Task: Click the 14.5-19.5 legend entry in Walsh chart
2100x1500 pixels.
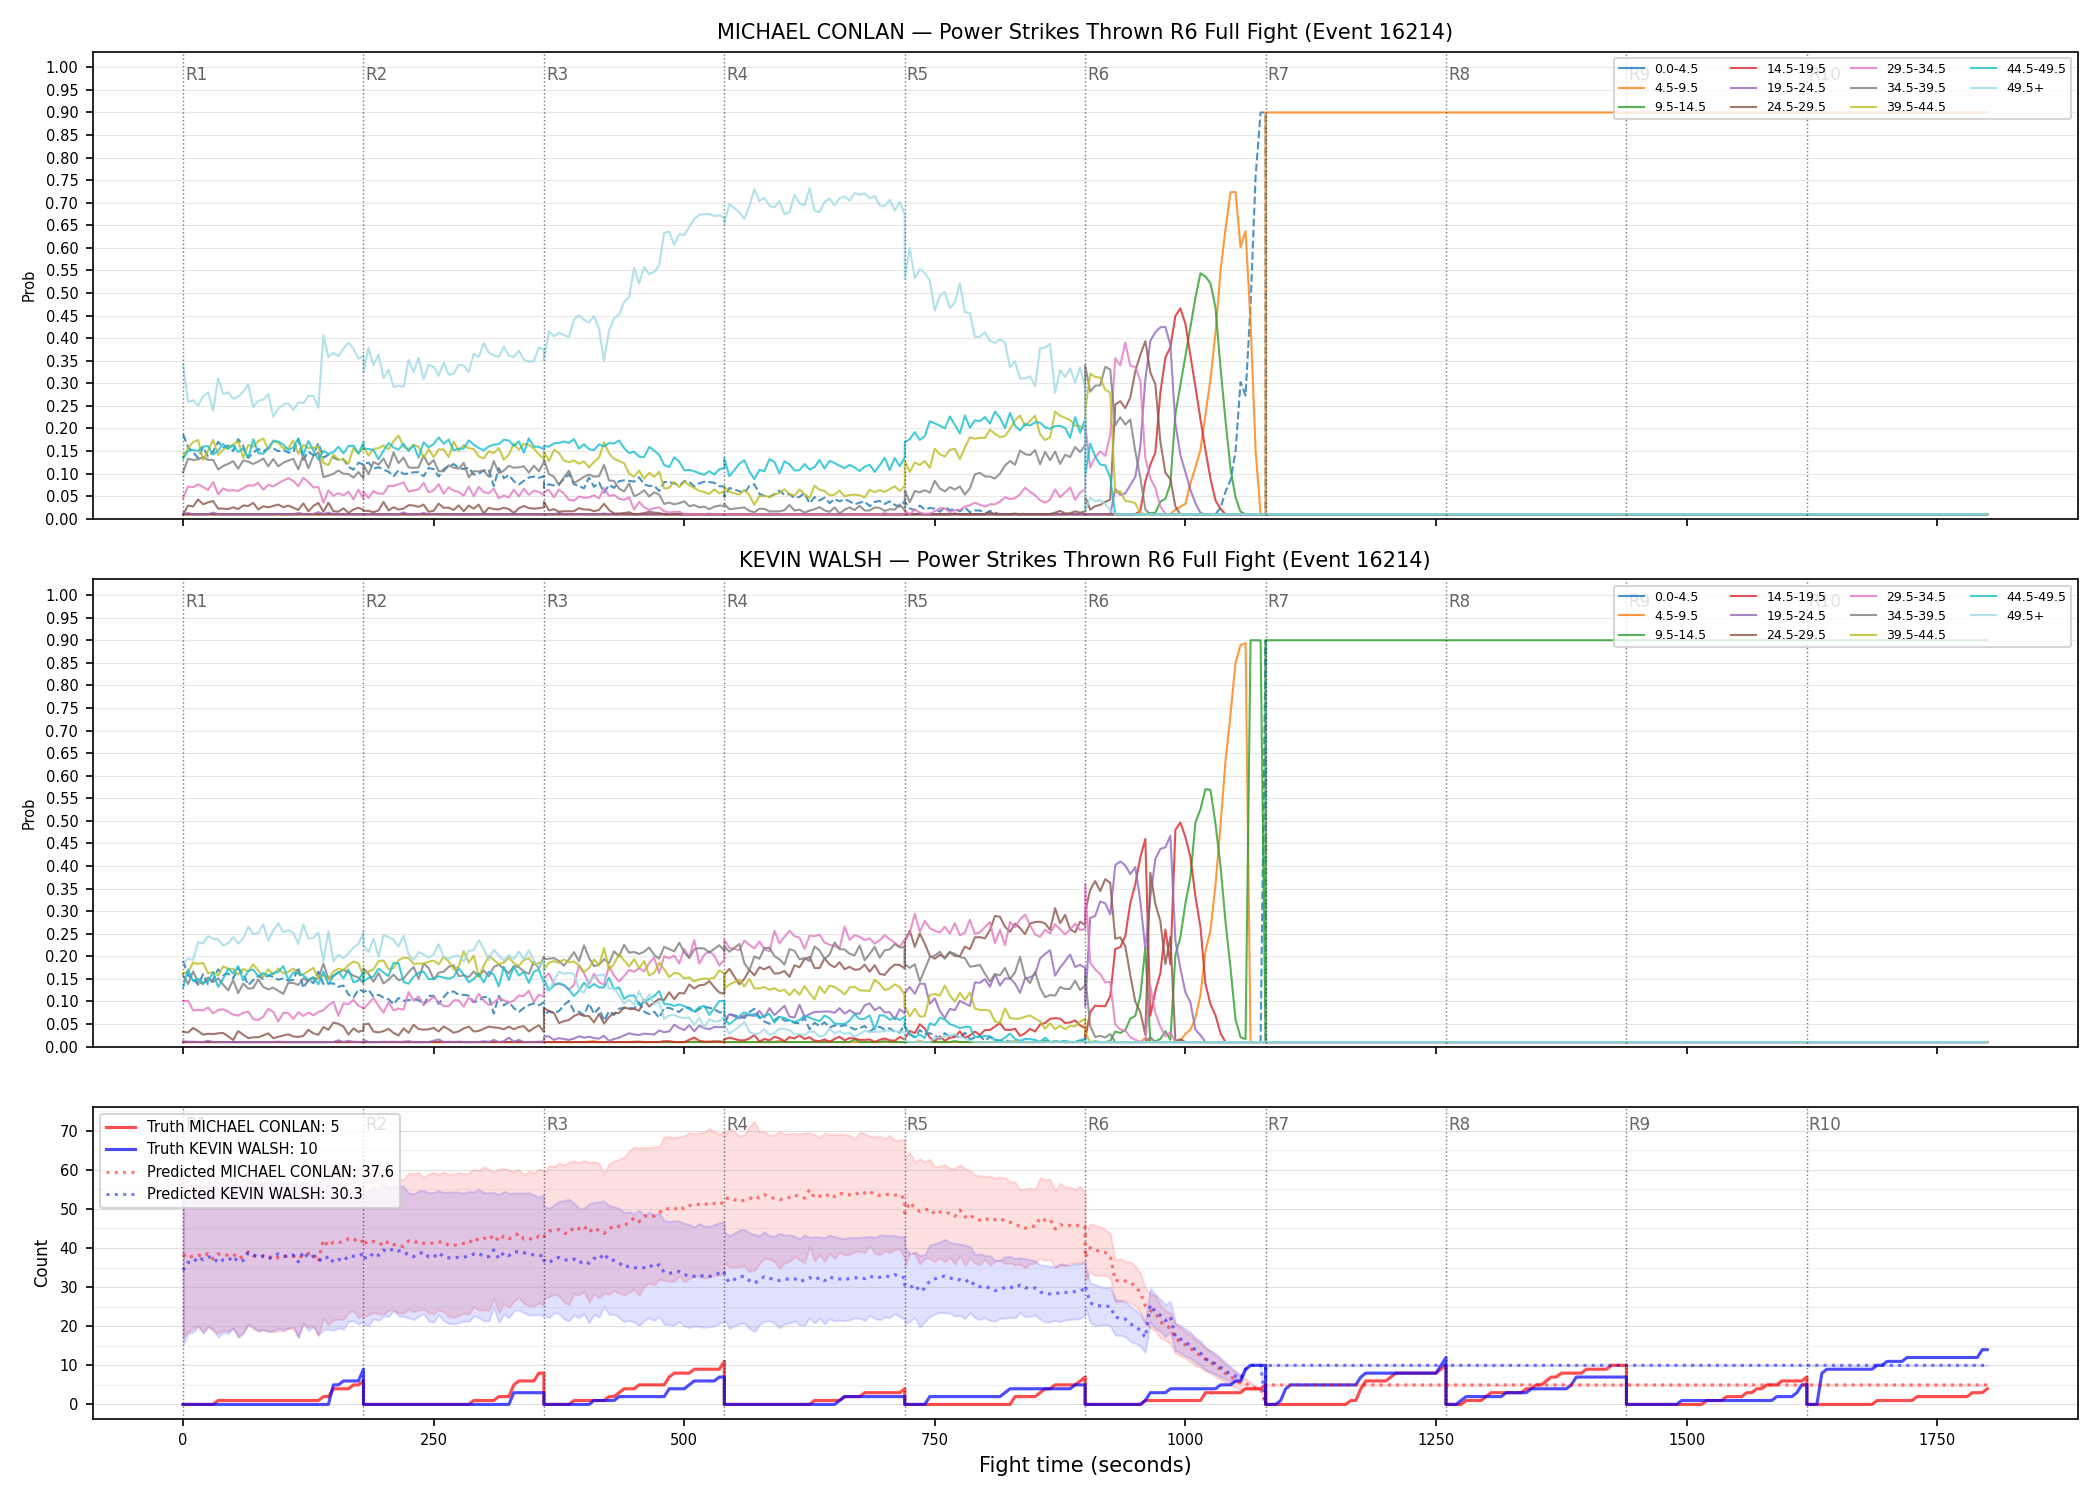Action: pyautogui.click(x=1778, y=597)
